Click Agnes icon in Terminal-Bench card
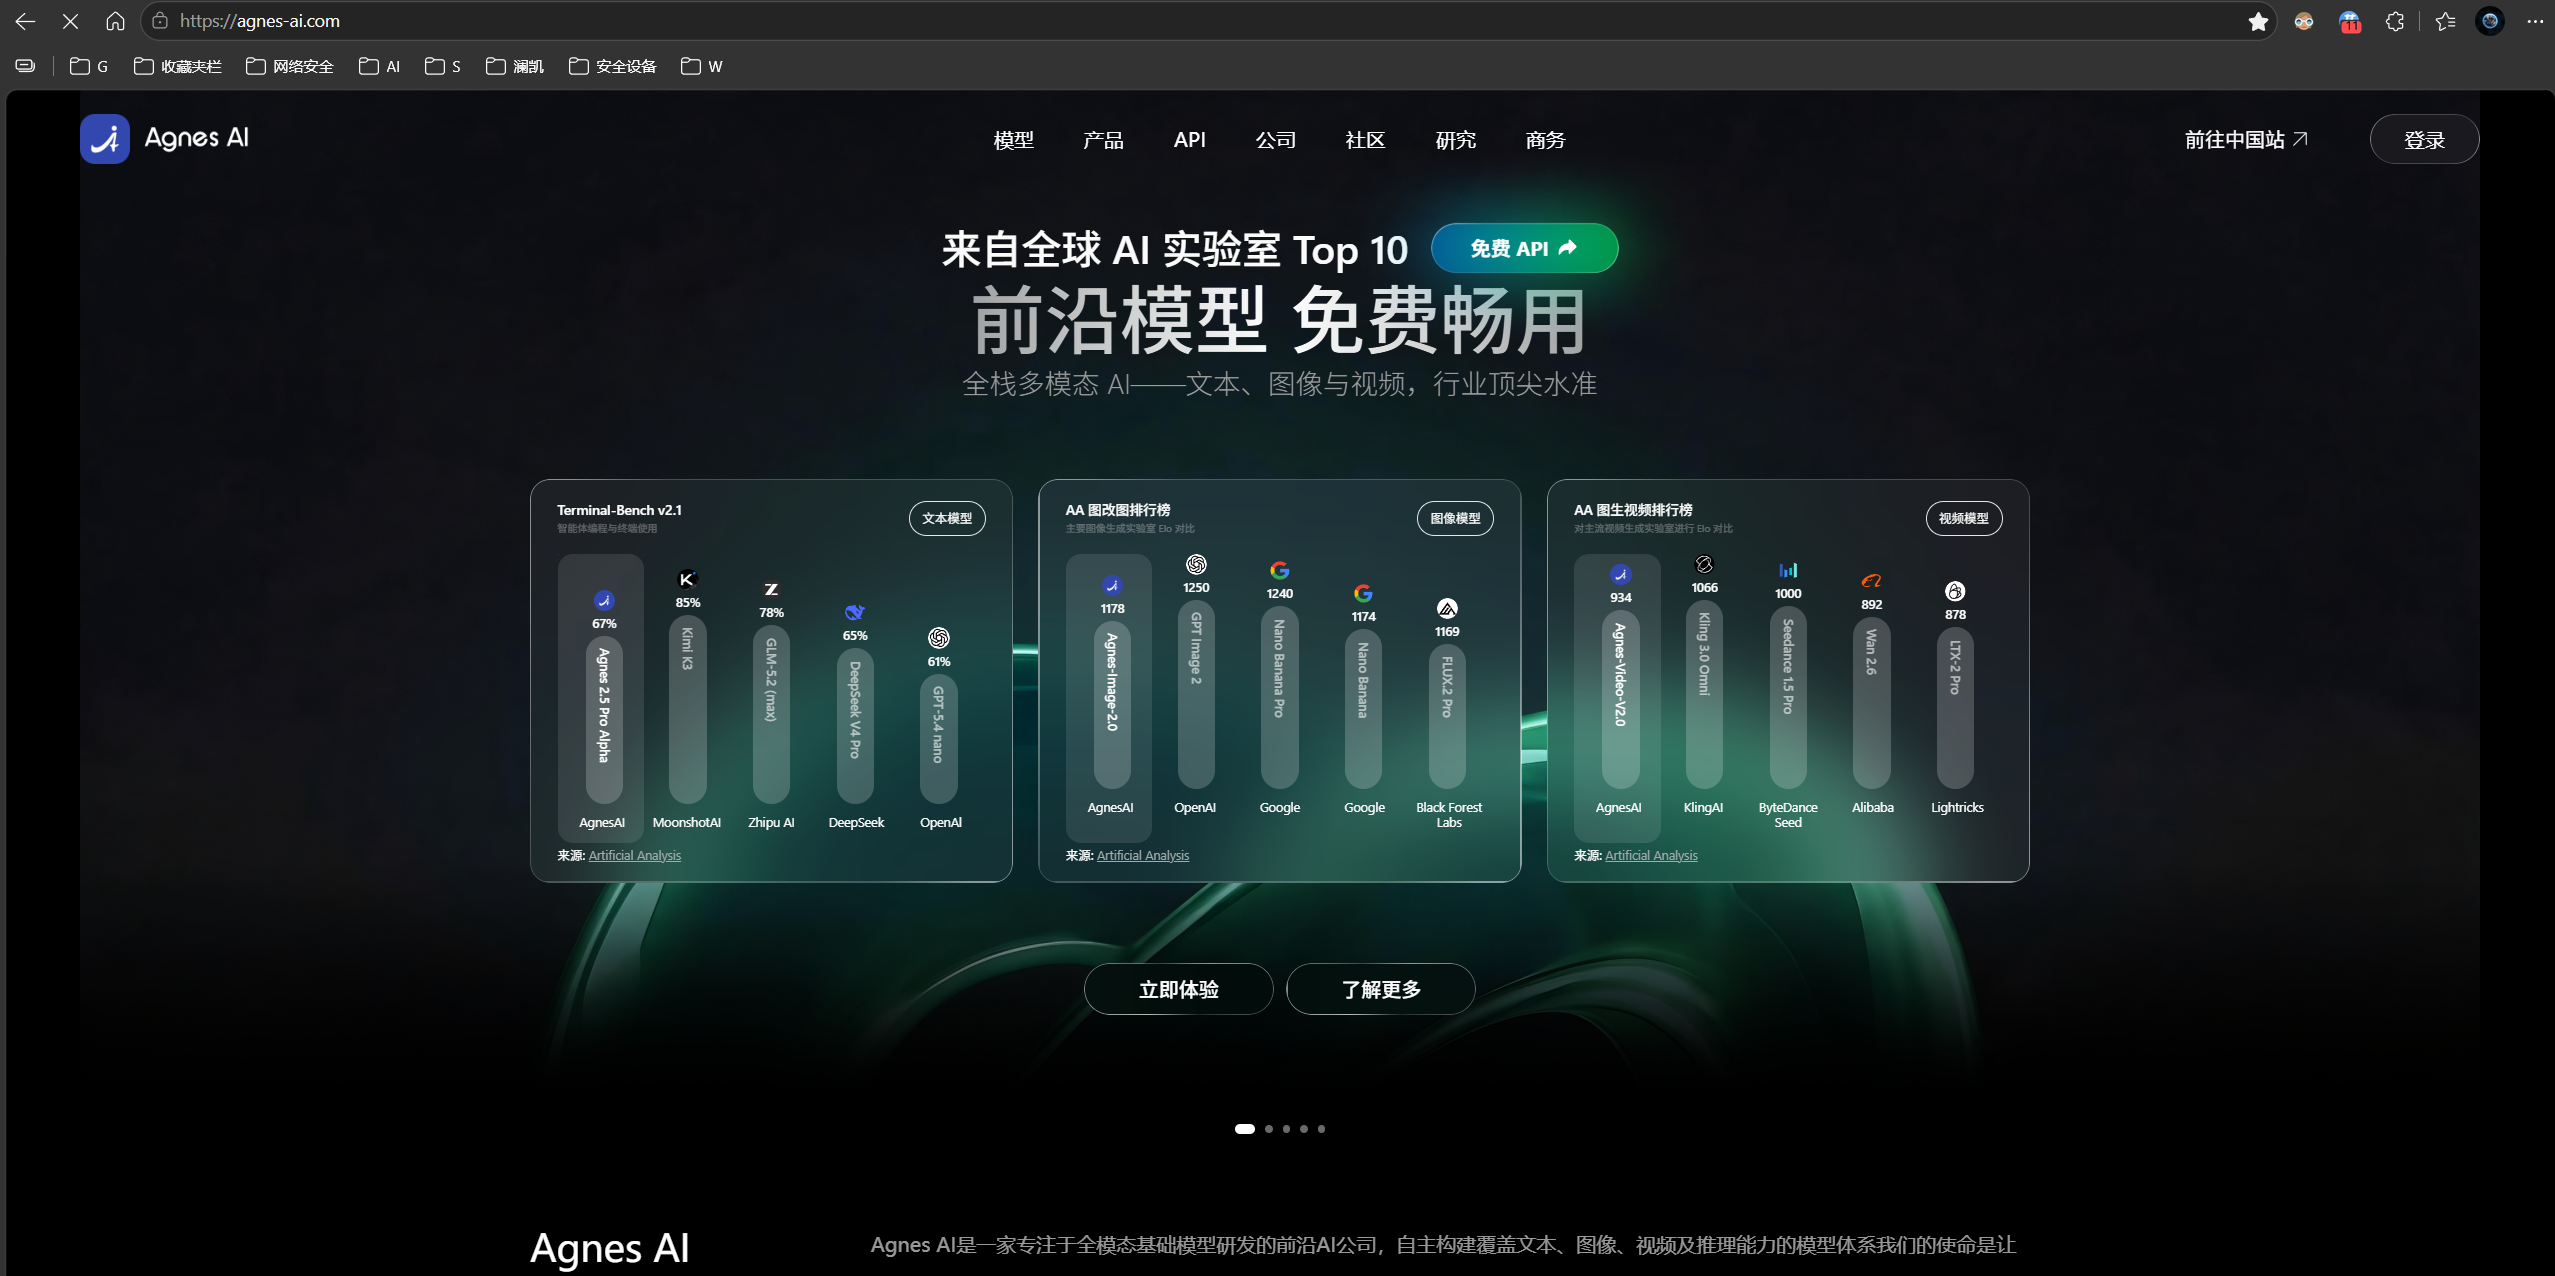The image size is (2555, 1276). 604,600
